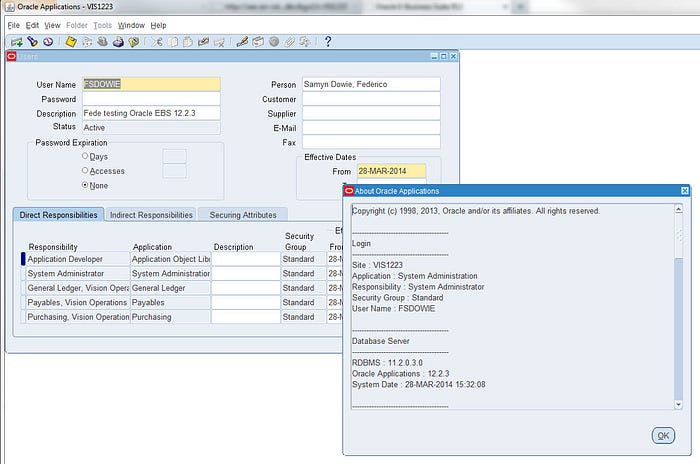Select the Accesses password expiration option

click(85, 171)
